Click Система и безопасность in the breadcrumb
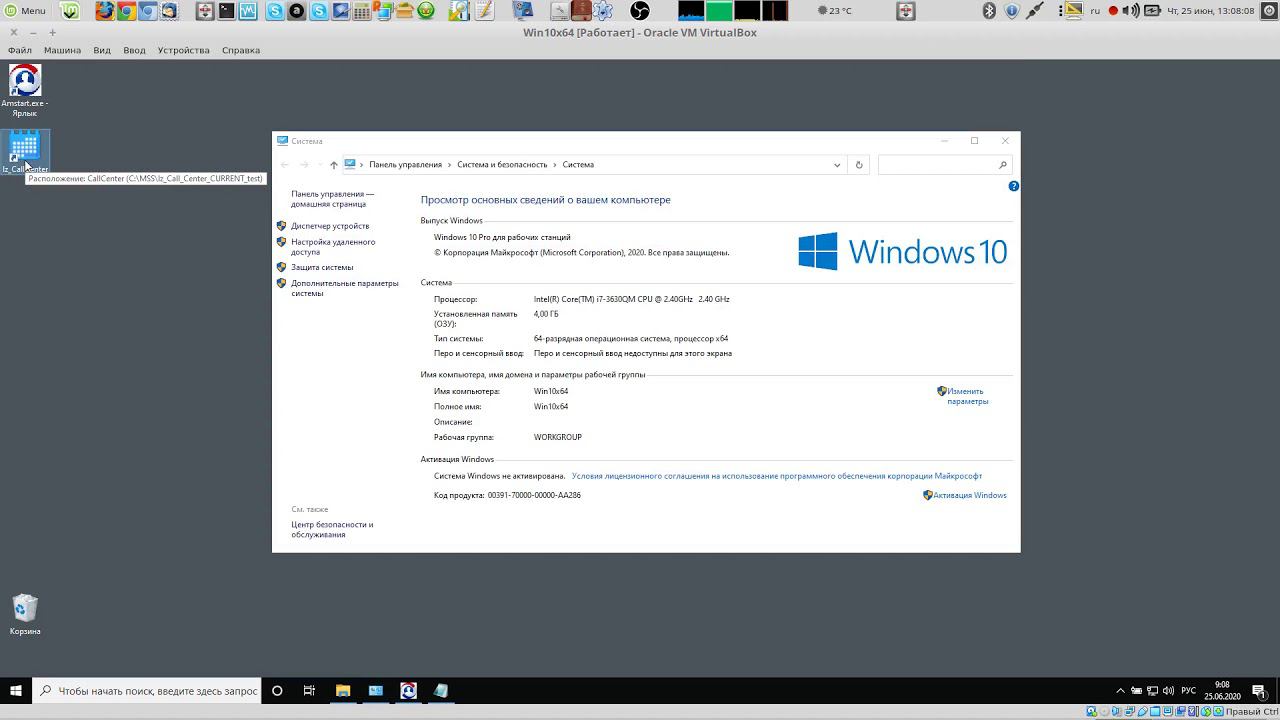Image resolution: width=1280 pixels, height=720 pixels. (502, 165)
